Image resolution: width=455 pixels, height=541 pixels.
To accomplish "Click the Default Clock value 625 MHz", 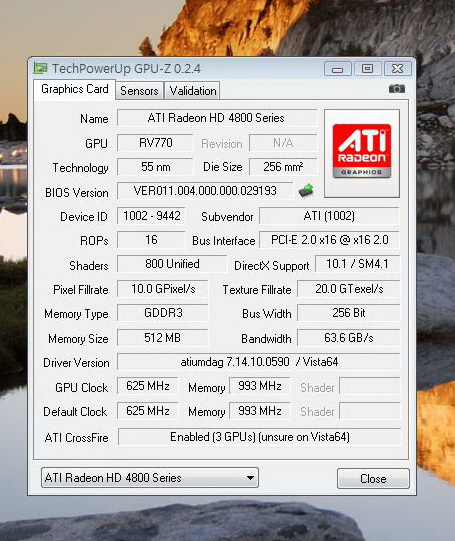I will [148, 411].
